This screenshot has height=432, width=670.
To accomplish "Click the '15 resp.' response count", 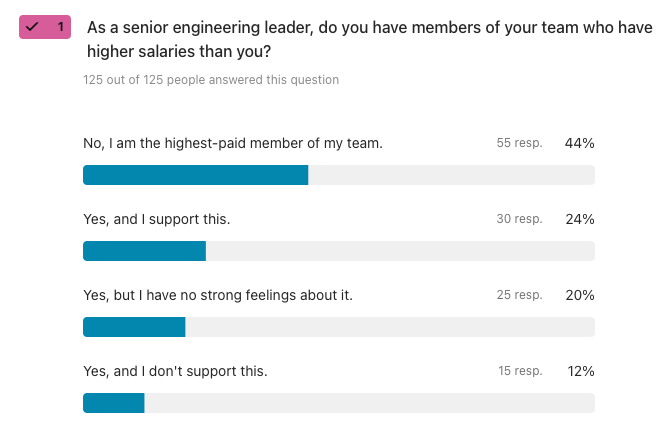I will click(520, 371).
